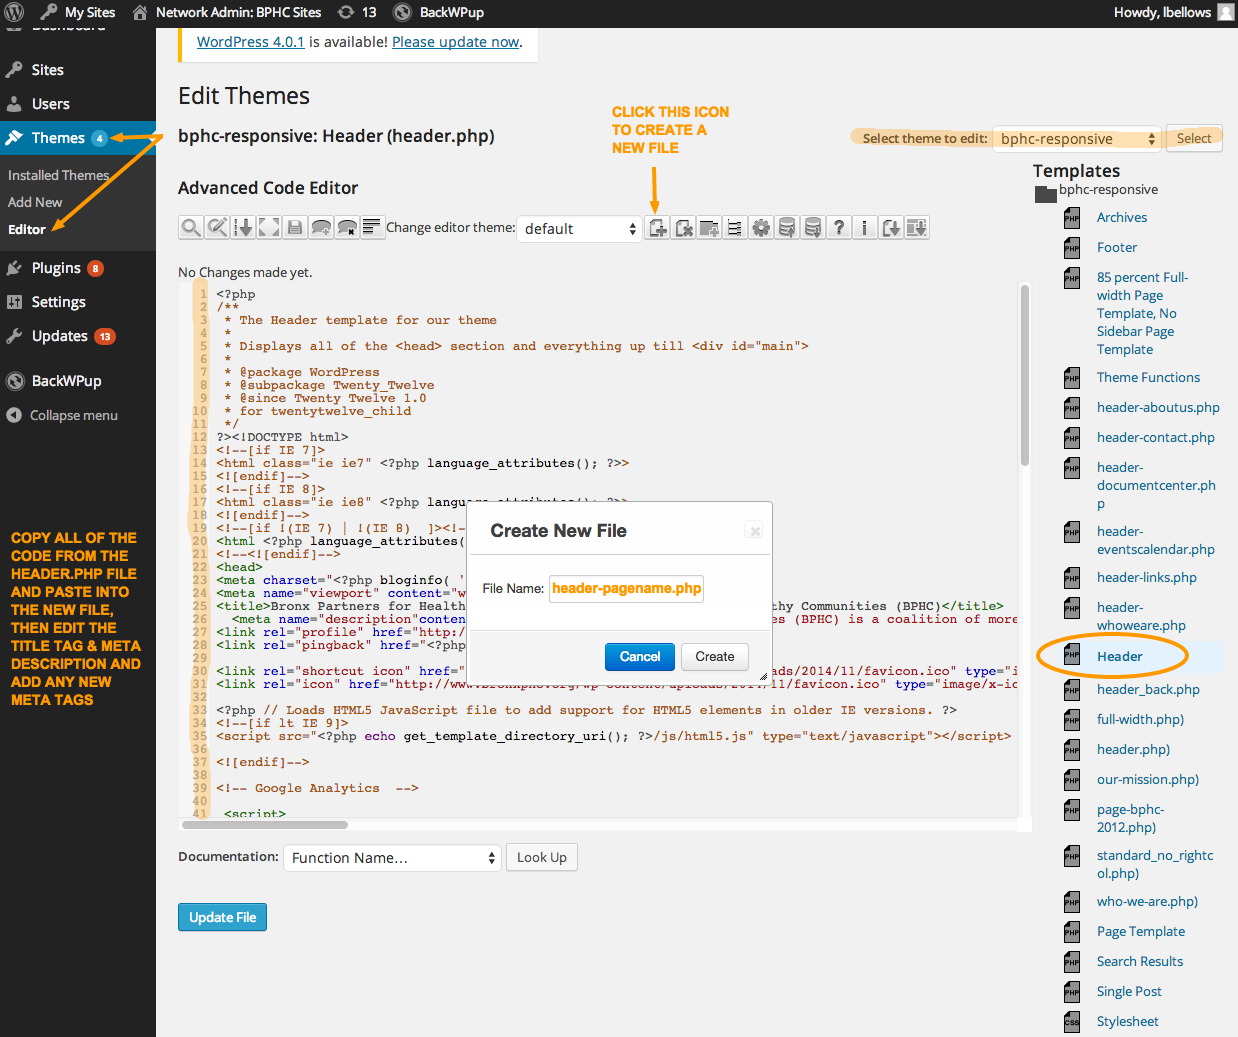Screen dimensions: 1238x1037
Task: Open the Footer template file
Action: click(x=1116, y=247)
